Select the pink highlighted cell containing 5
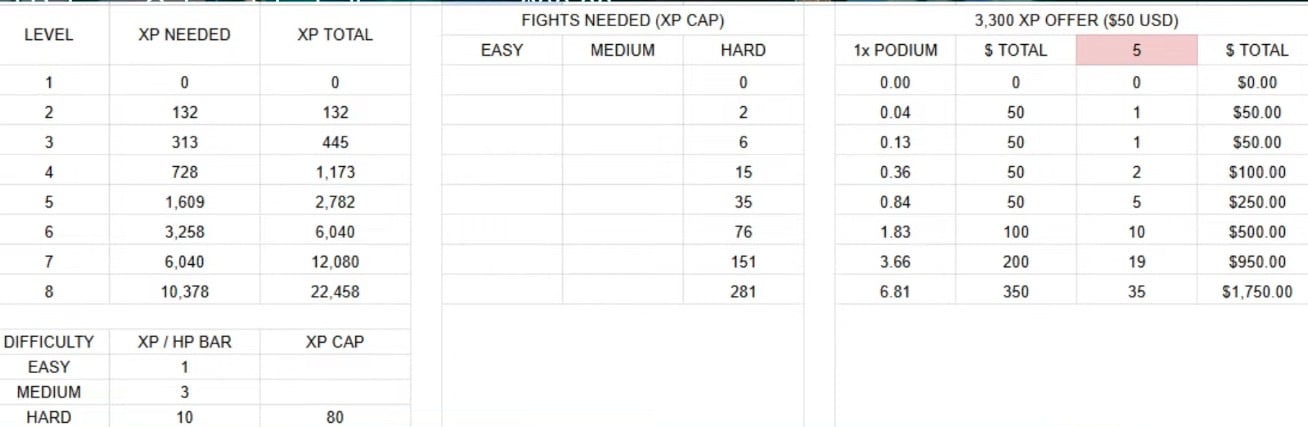The image size is (1308, 427). [1136, 50]
